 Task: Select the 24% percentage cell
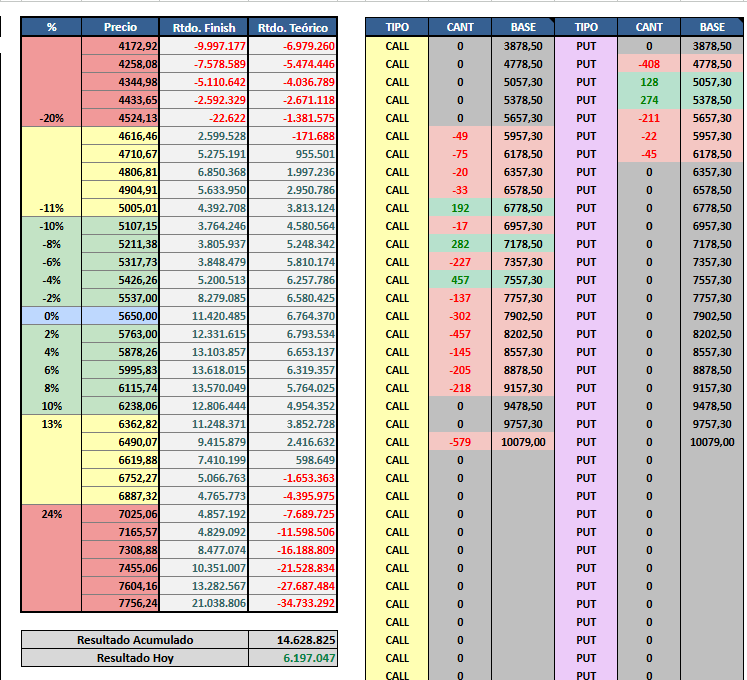pos(51,514)
